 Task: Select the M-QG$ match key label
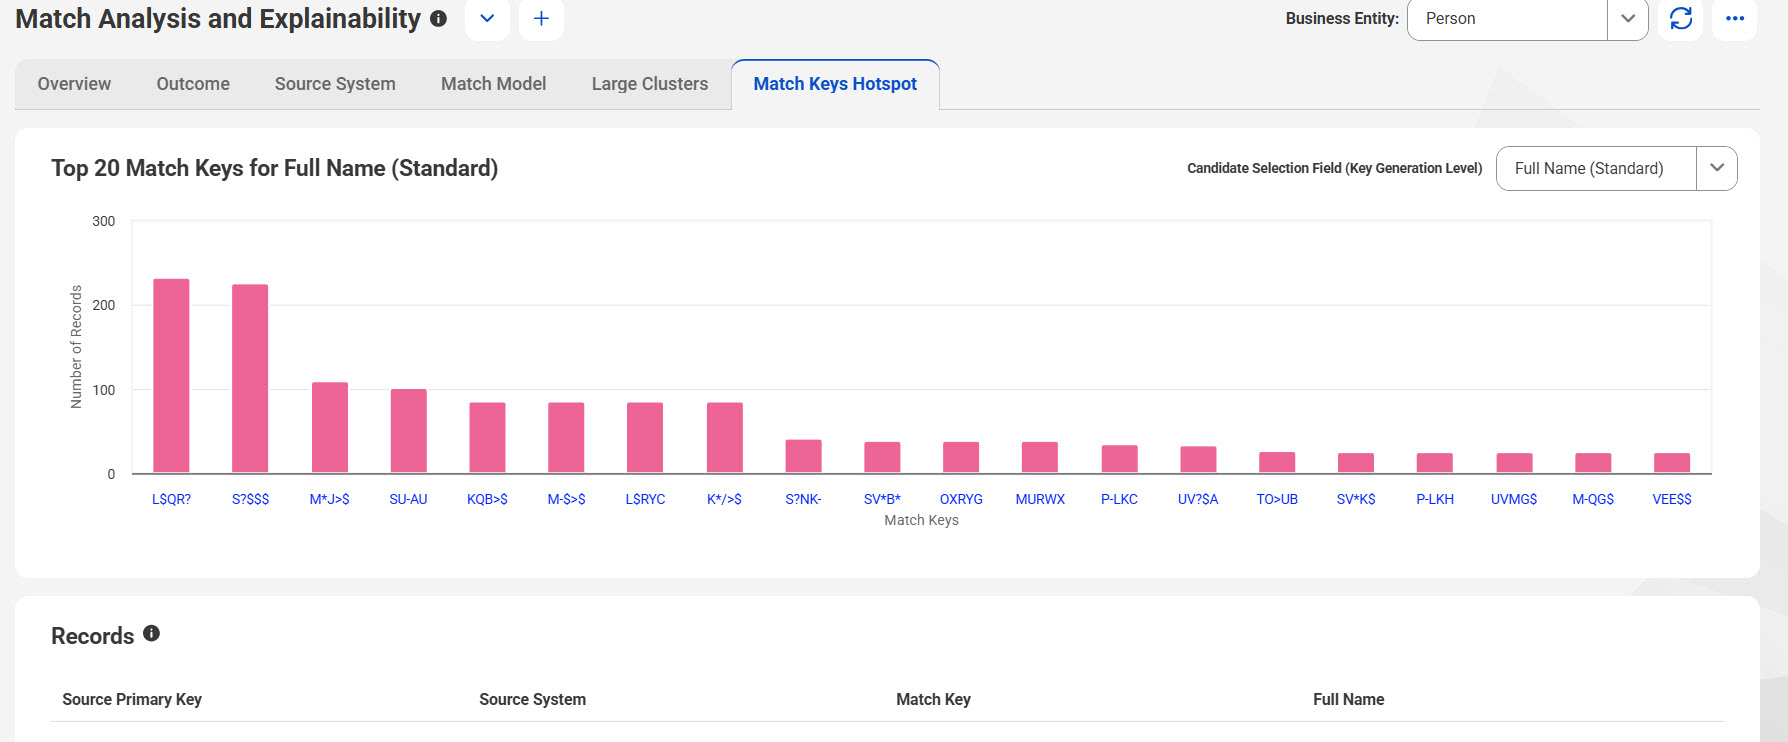coord(1593,499)
